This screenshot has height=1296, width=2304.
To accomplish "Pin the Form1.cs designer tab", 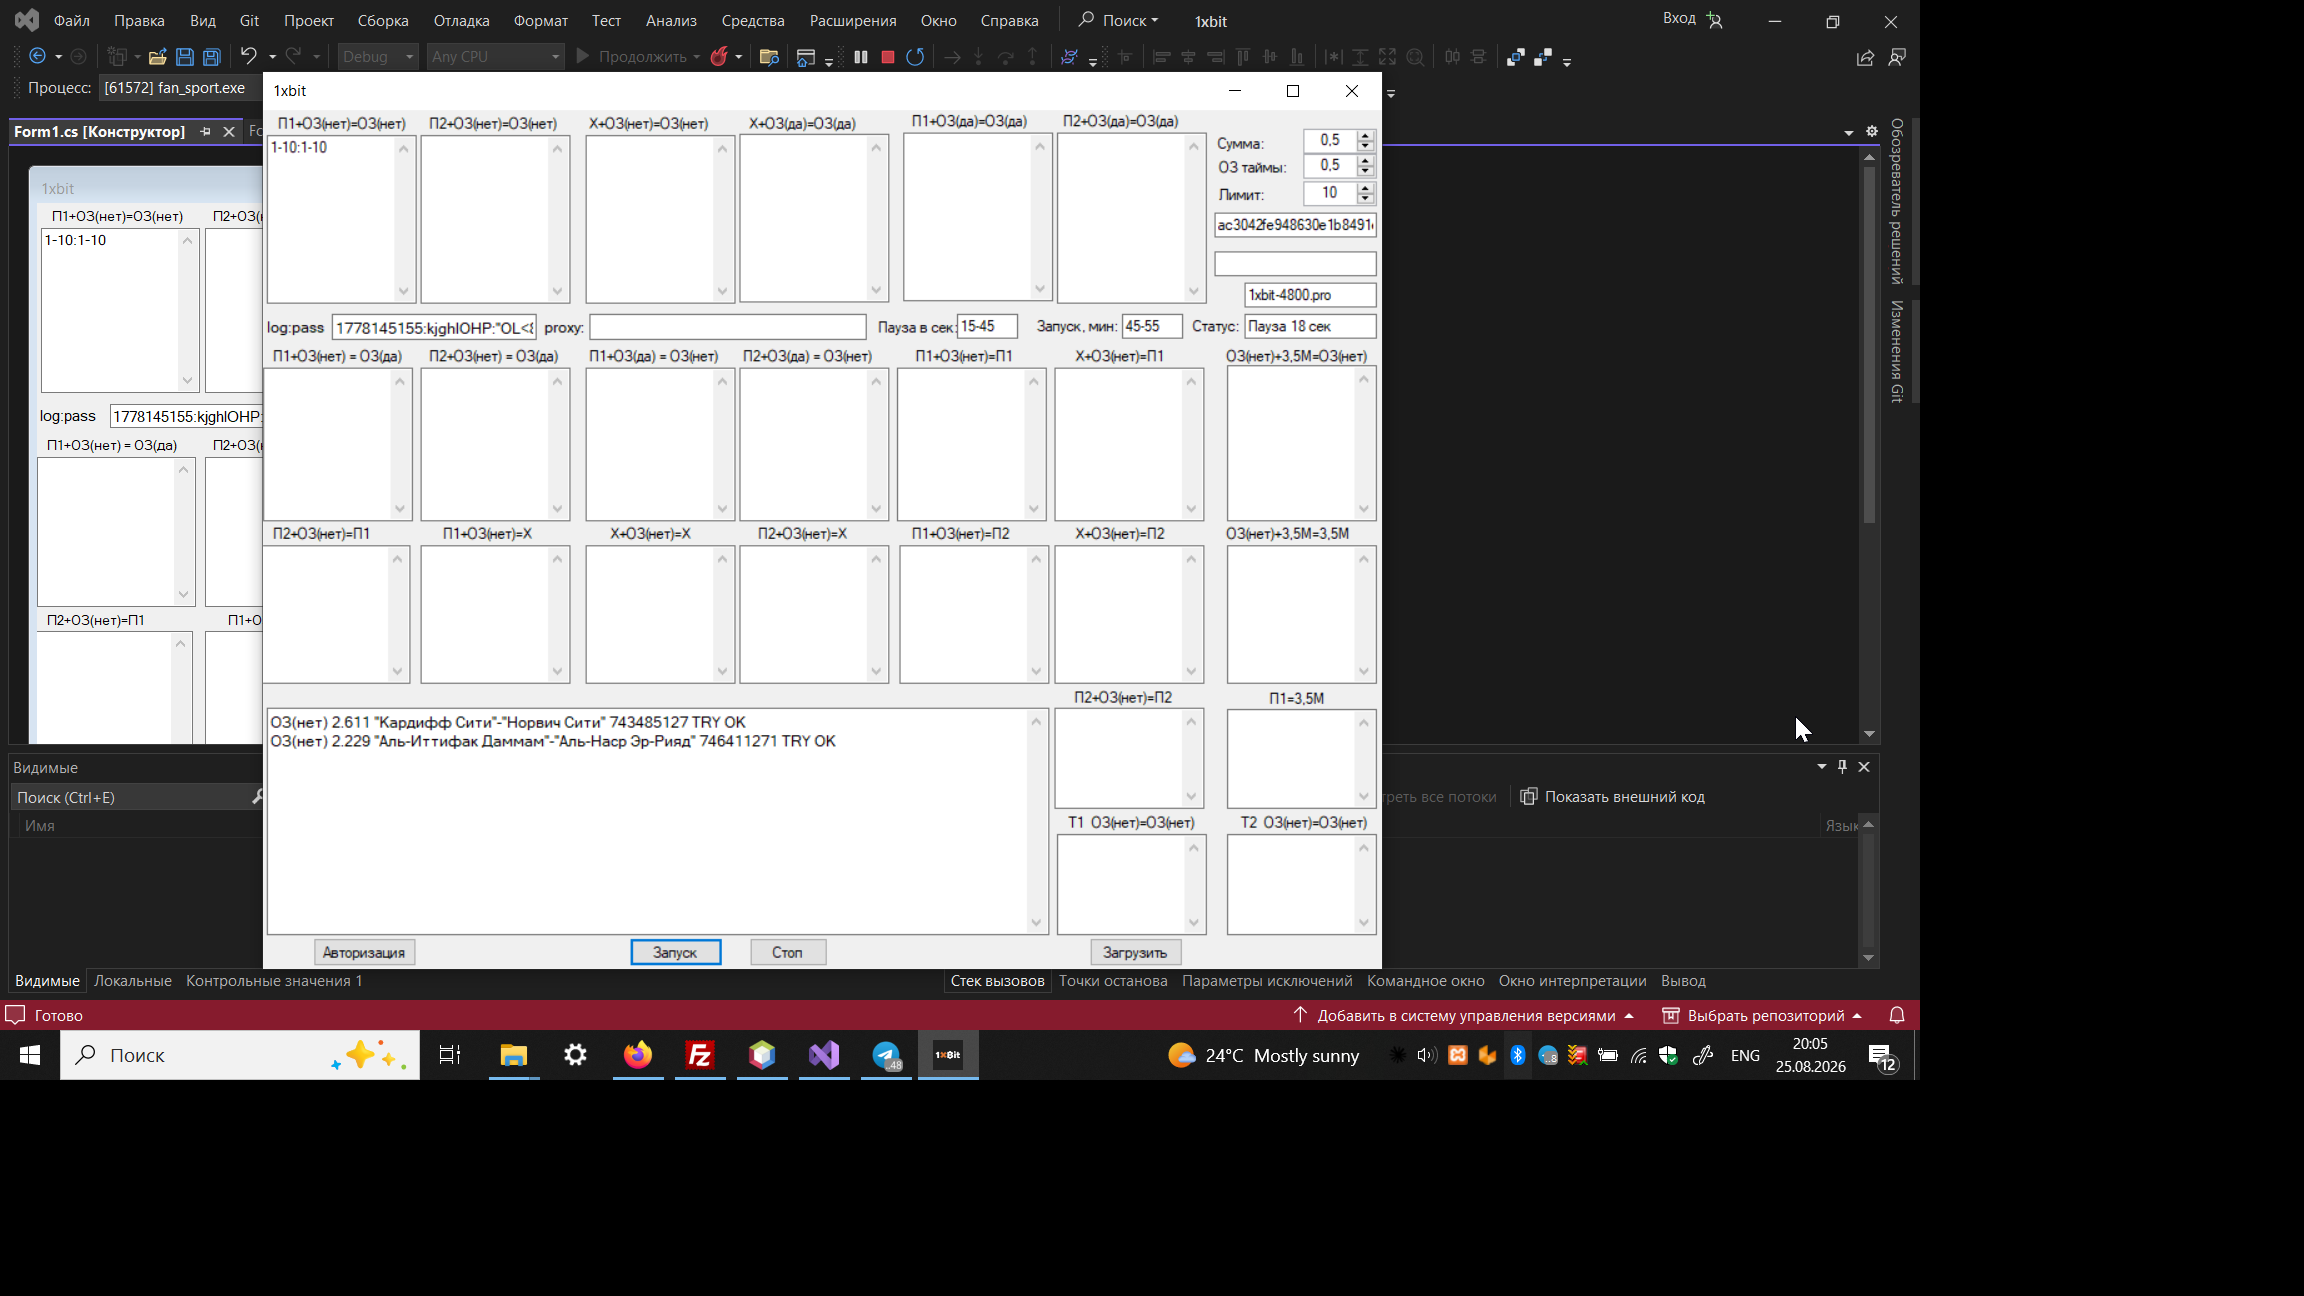I will (205, 131).
